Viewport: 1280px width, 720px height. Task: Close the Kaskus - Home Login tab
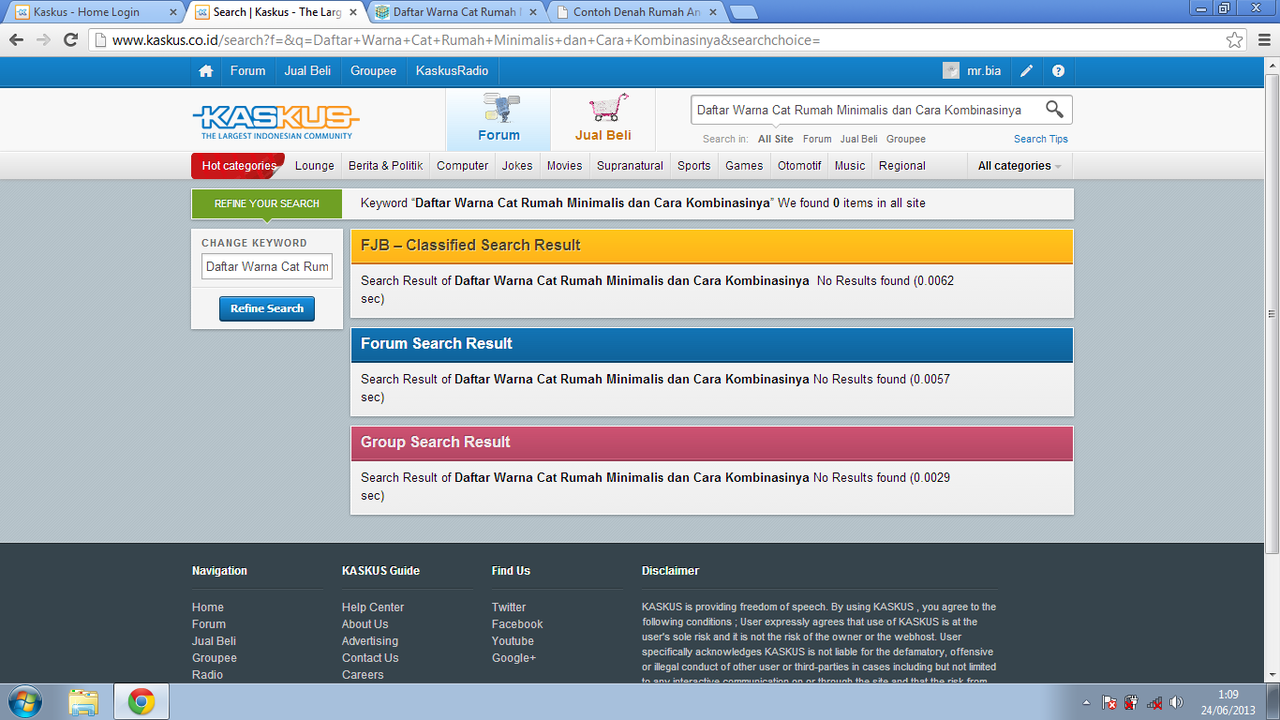[172, 12]
